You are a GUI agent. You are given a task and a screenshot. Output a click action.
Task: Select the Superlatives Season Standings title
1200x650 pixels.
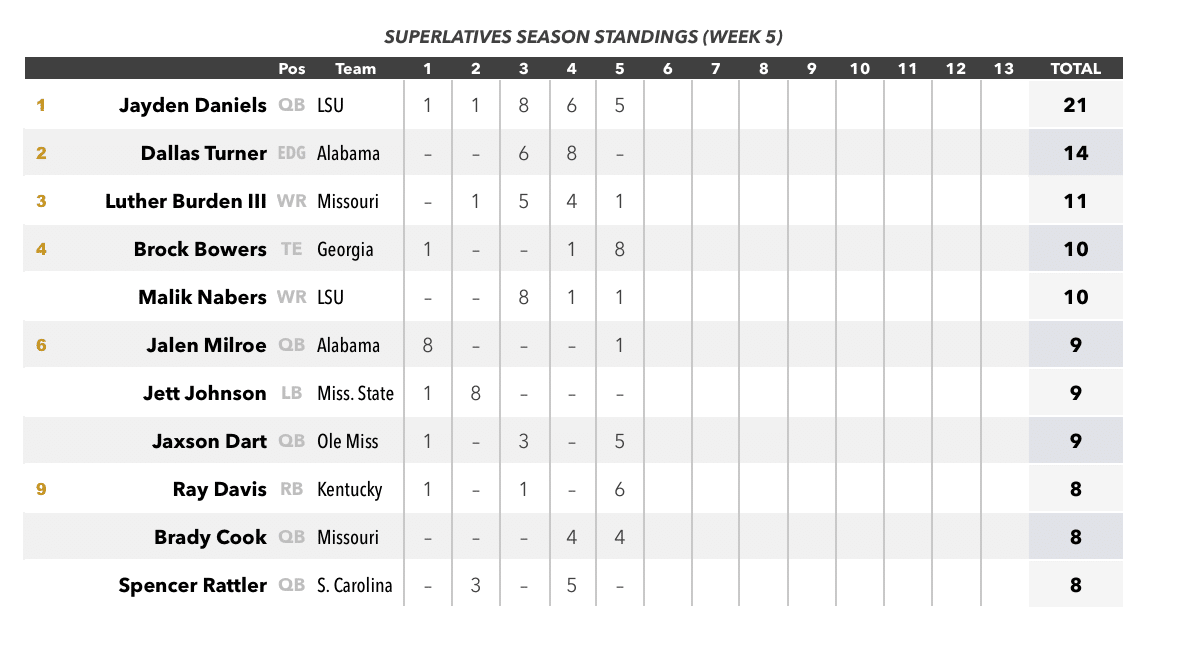(584, 38)
